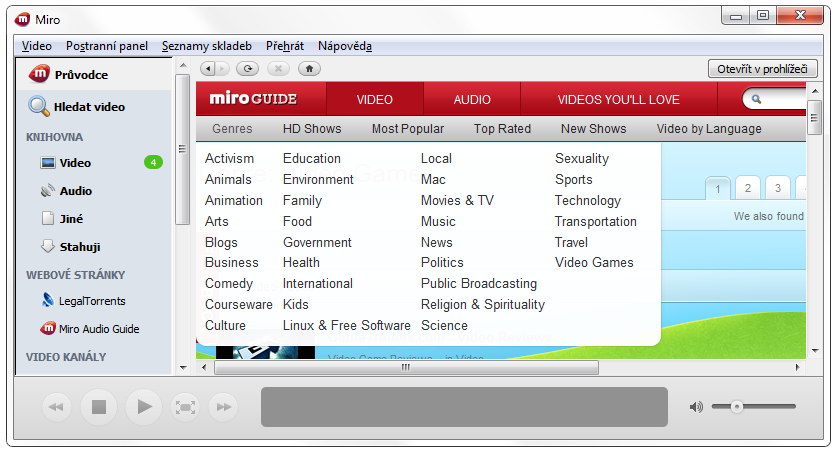The width and height of the screenshot is (834, 450).
Task: Open the HD Shows section
Action: [312, 129]
